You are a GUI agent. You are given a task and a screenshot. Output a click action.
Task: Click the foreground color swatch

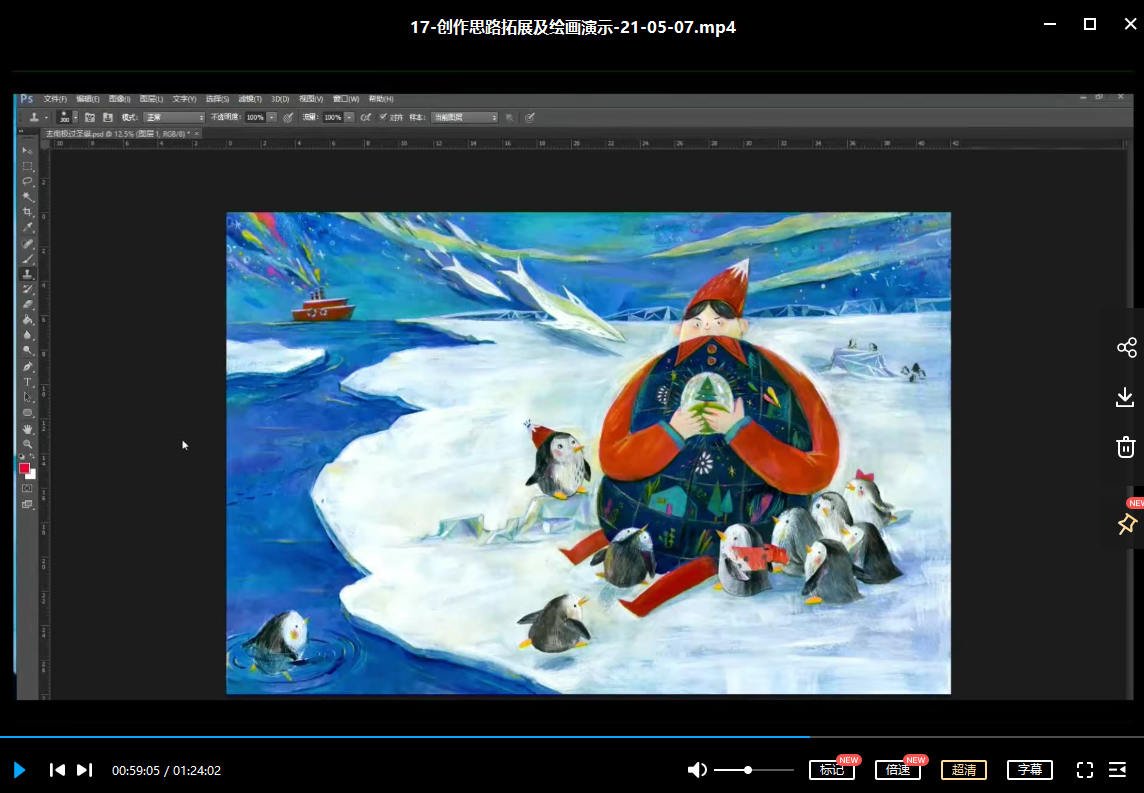pos(24,467)
